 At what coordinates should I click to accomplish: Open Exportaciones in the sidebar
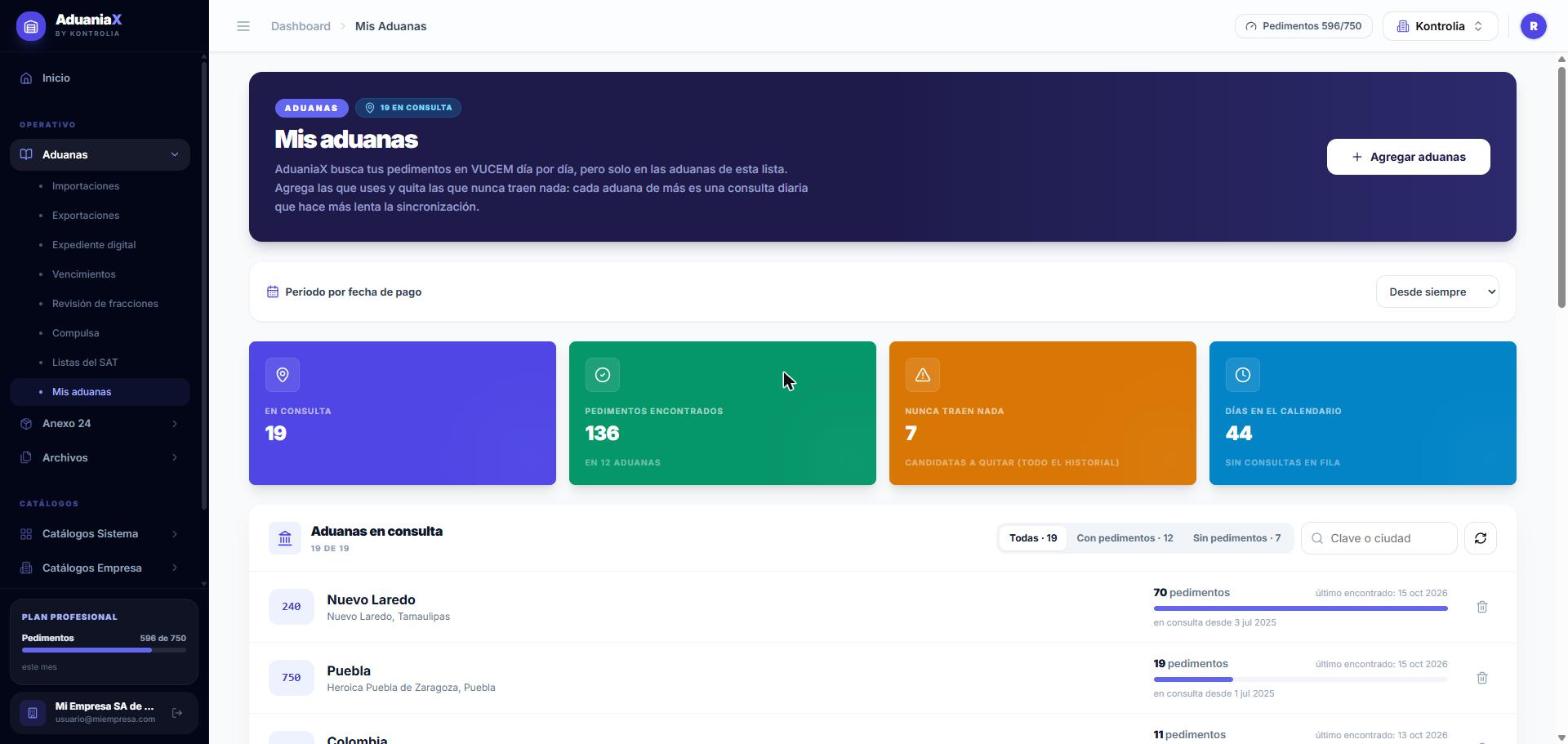pyautogui.click(x=85, y=215)
